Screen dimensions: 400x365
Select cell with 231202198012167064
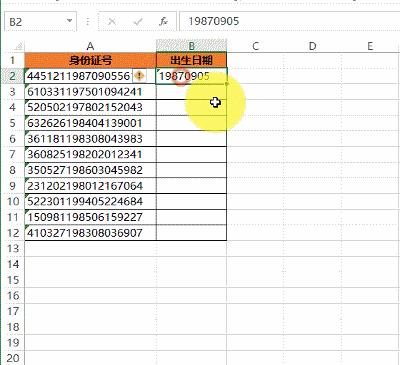tap(90, 186)
